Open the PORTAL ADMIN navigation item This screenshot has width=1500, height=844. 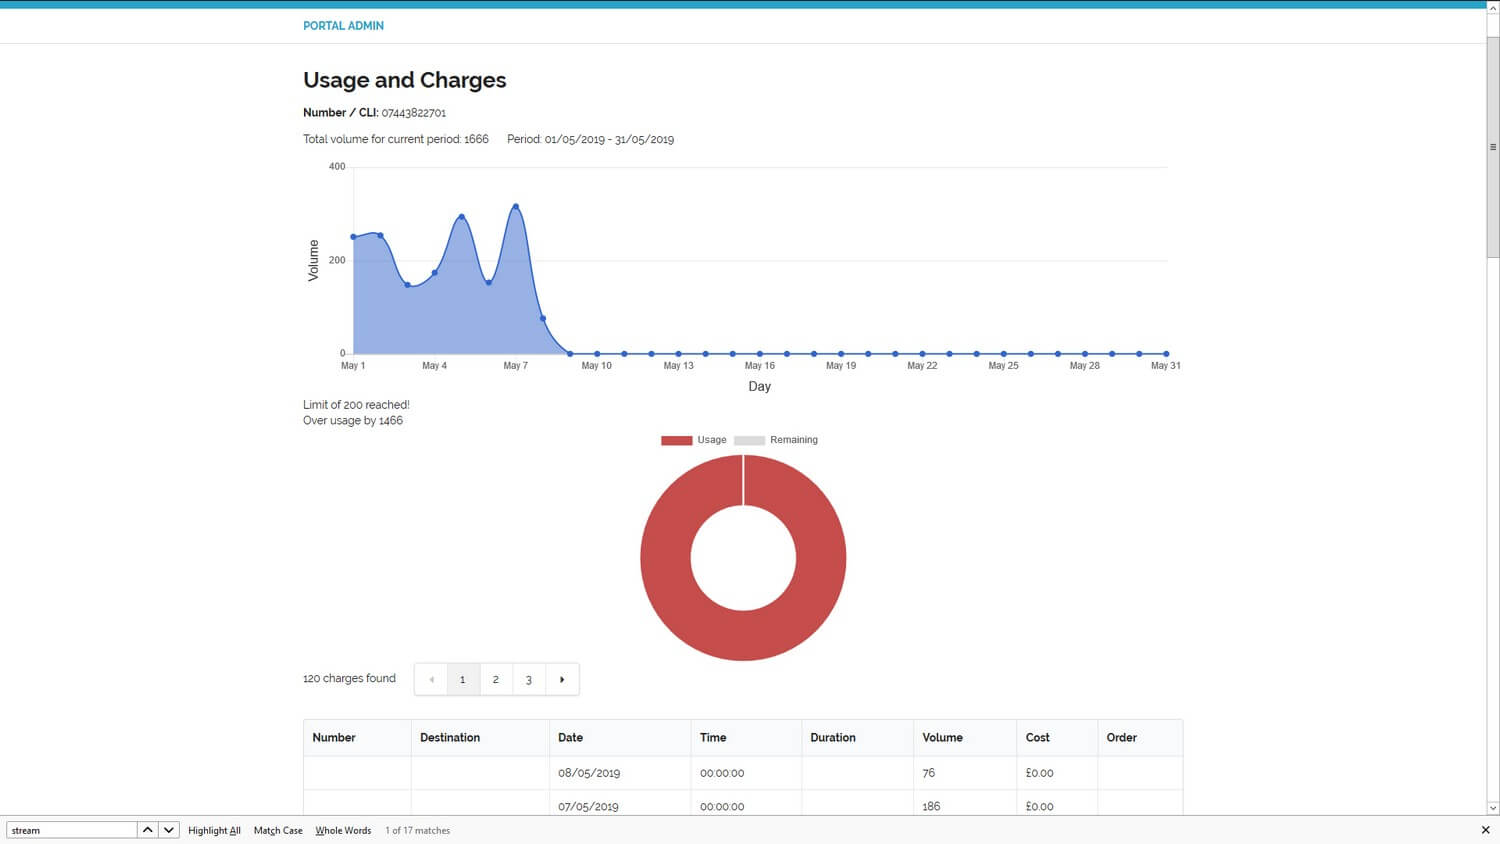[x=343, y=25]
